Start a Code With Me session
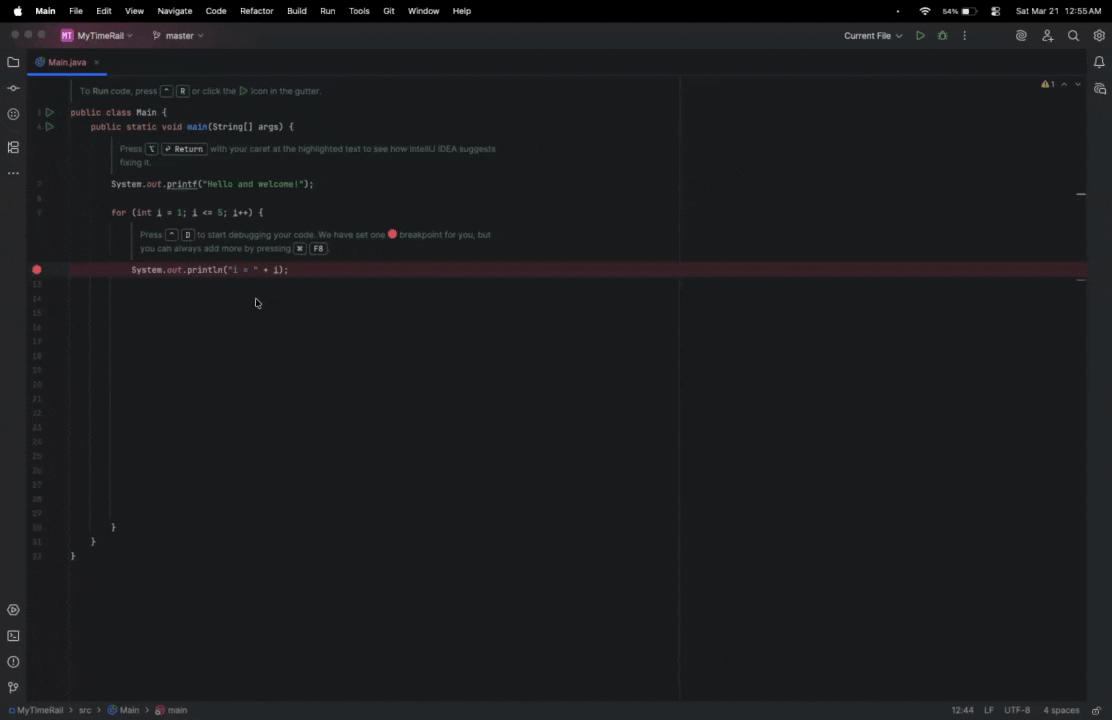This screenshot has width=1112, height=720. click(x=1047, y=35)
